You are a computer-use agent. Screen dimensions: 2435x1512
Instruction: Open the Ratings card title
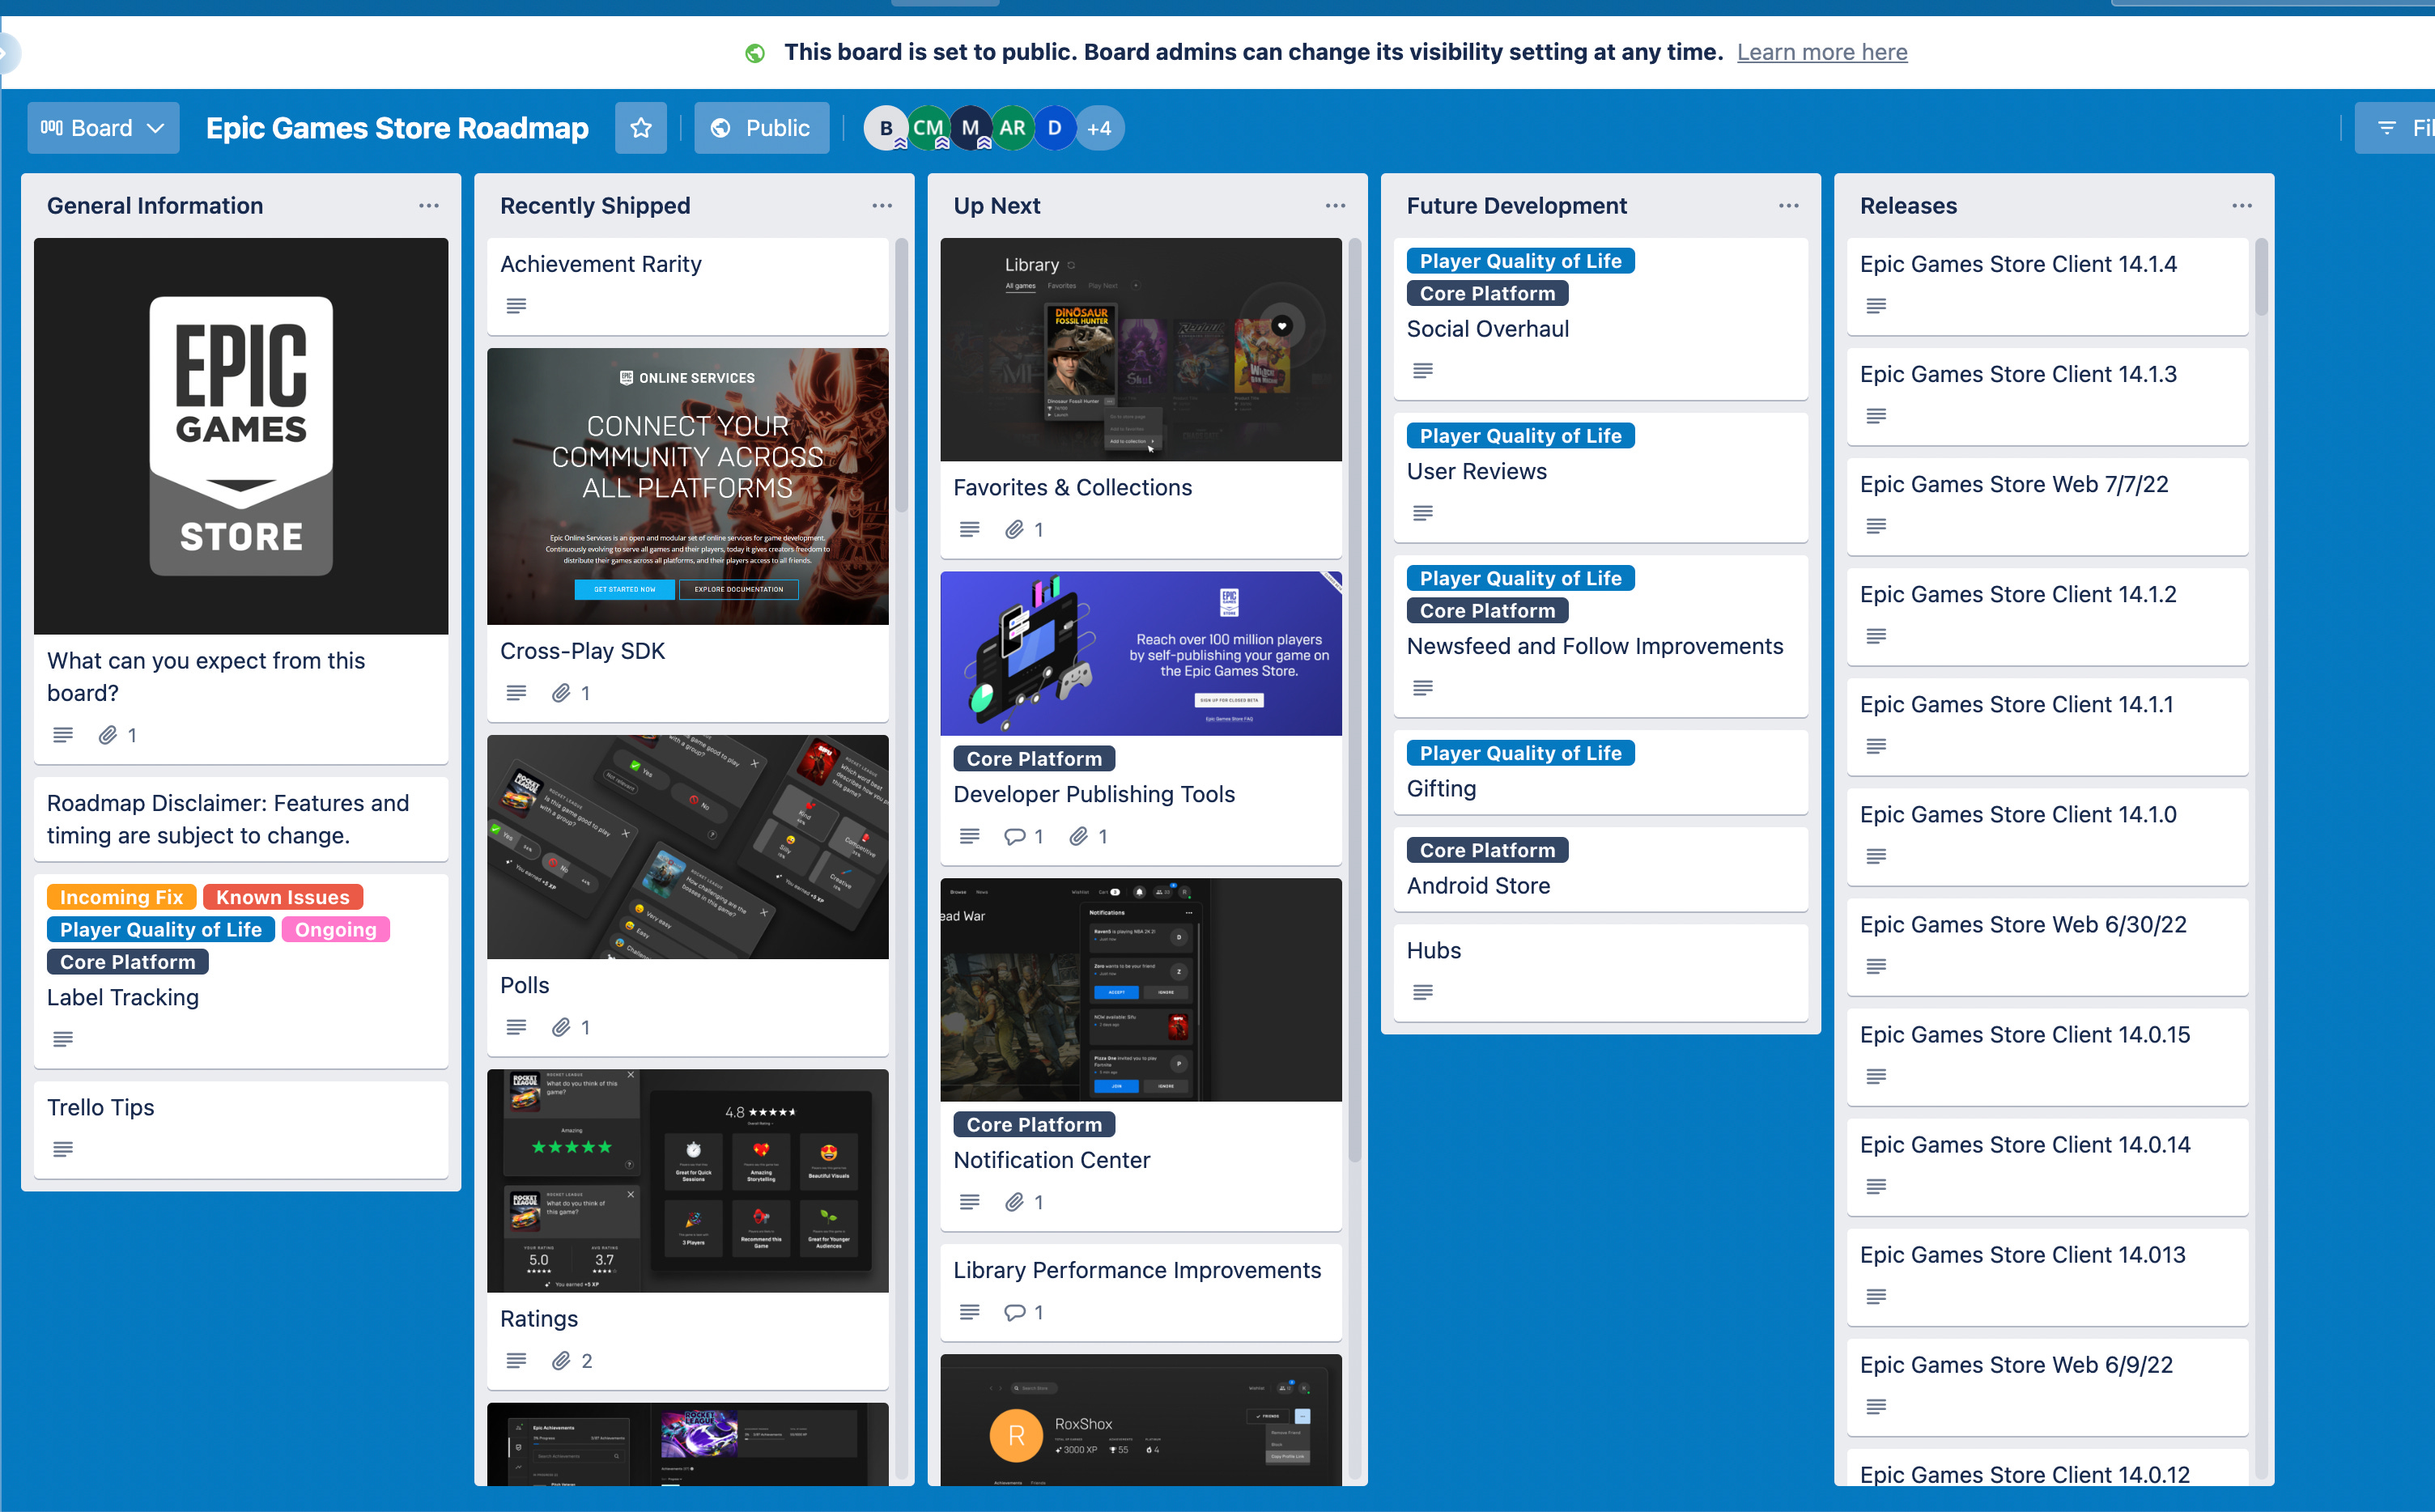[x=539, y=1319]
